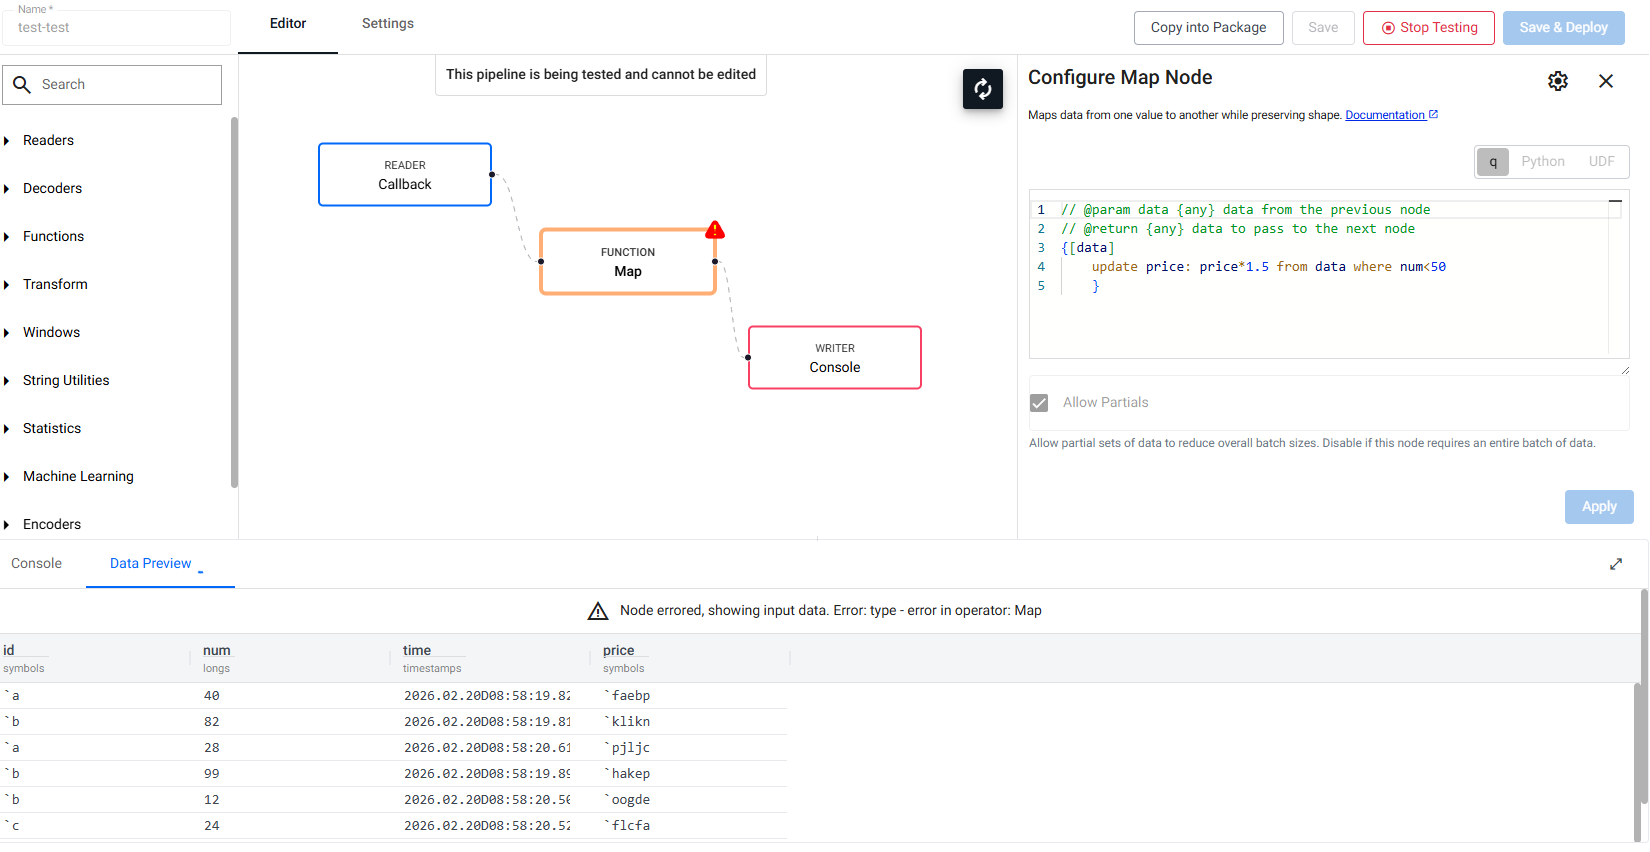This screenshot has height=852, width=1650.
Task: Click the Save button
Action: pyautogui.click(x=1323, y=28)
